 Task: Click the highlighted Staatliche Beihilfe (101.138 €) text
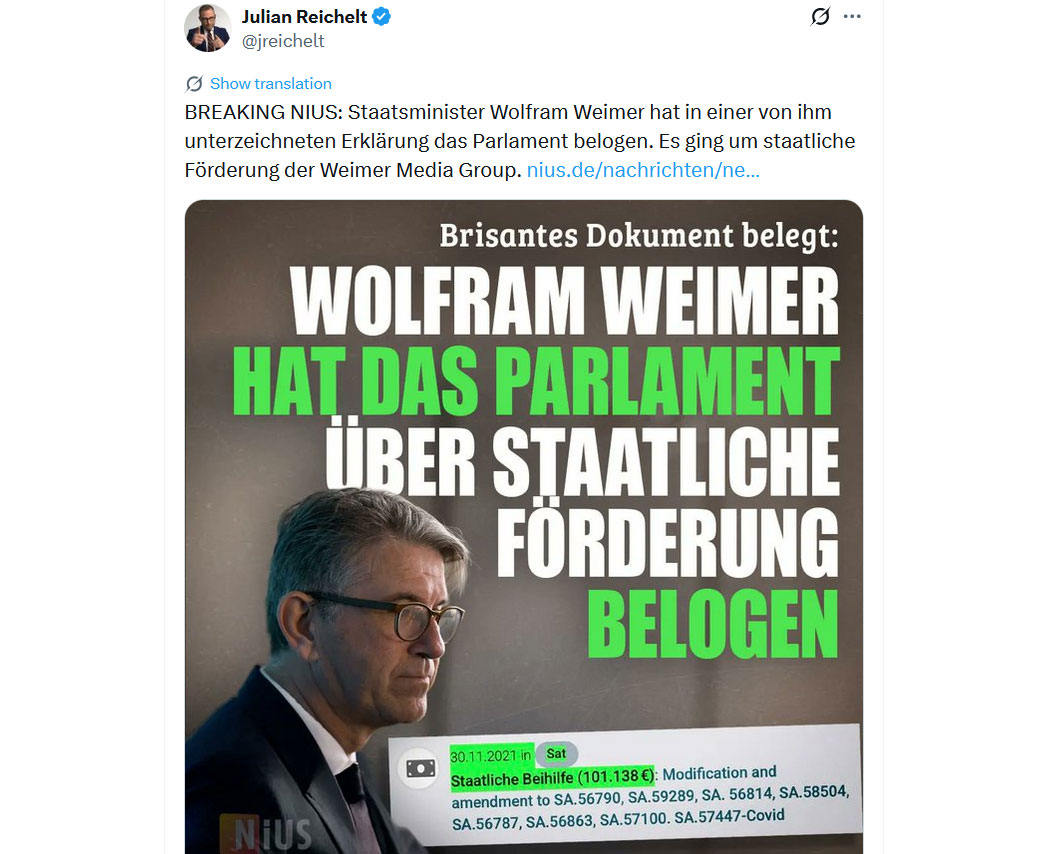(552, 778)
